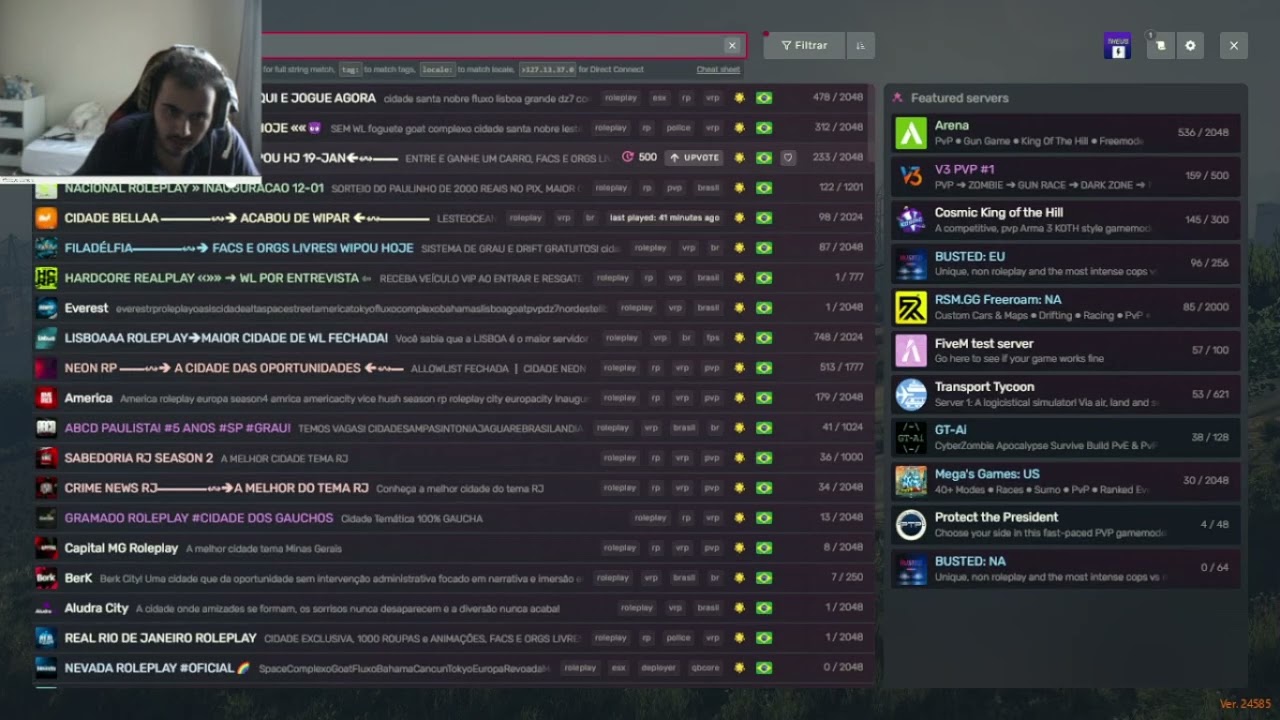Click ABCD PAULISTA server icon

46,428
